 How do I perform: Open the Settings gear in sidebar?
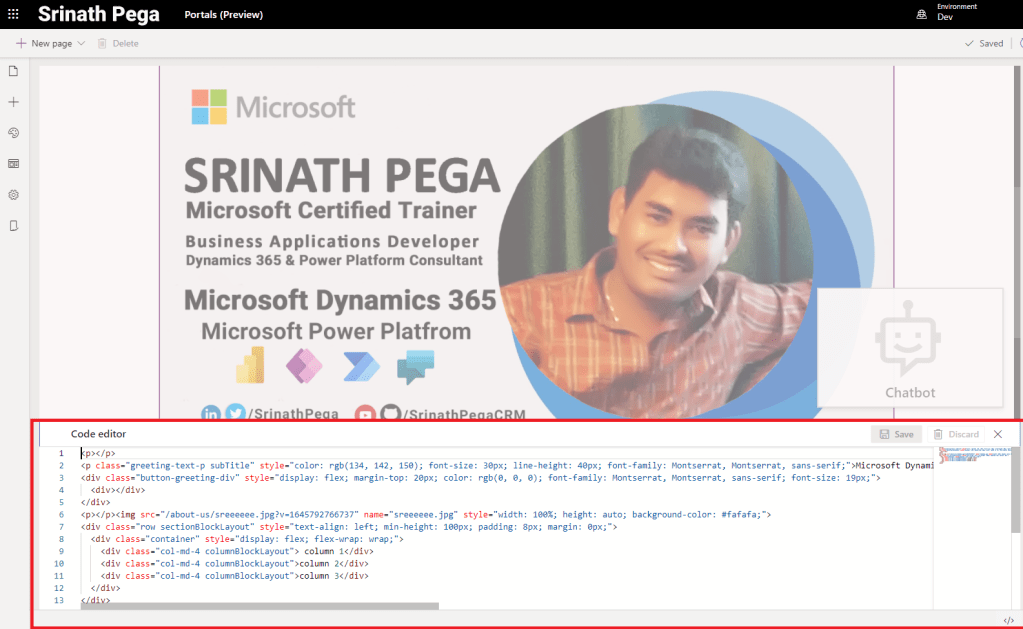coord(14,195)
